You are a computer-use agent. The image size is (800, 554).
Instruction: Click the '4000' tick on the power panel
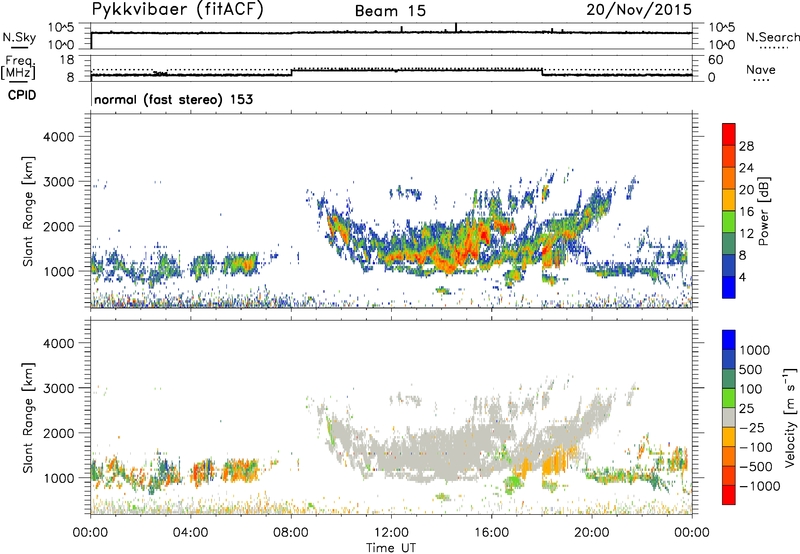tap(59, 137)
